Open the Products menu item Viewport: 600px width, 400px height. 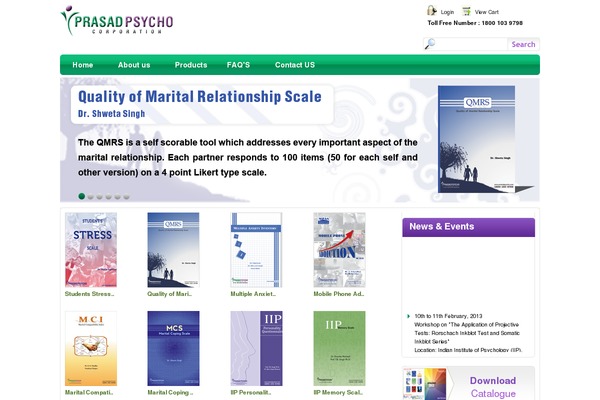(191, 65)
